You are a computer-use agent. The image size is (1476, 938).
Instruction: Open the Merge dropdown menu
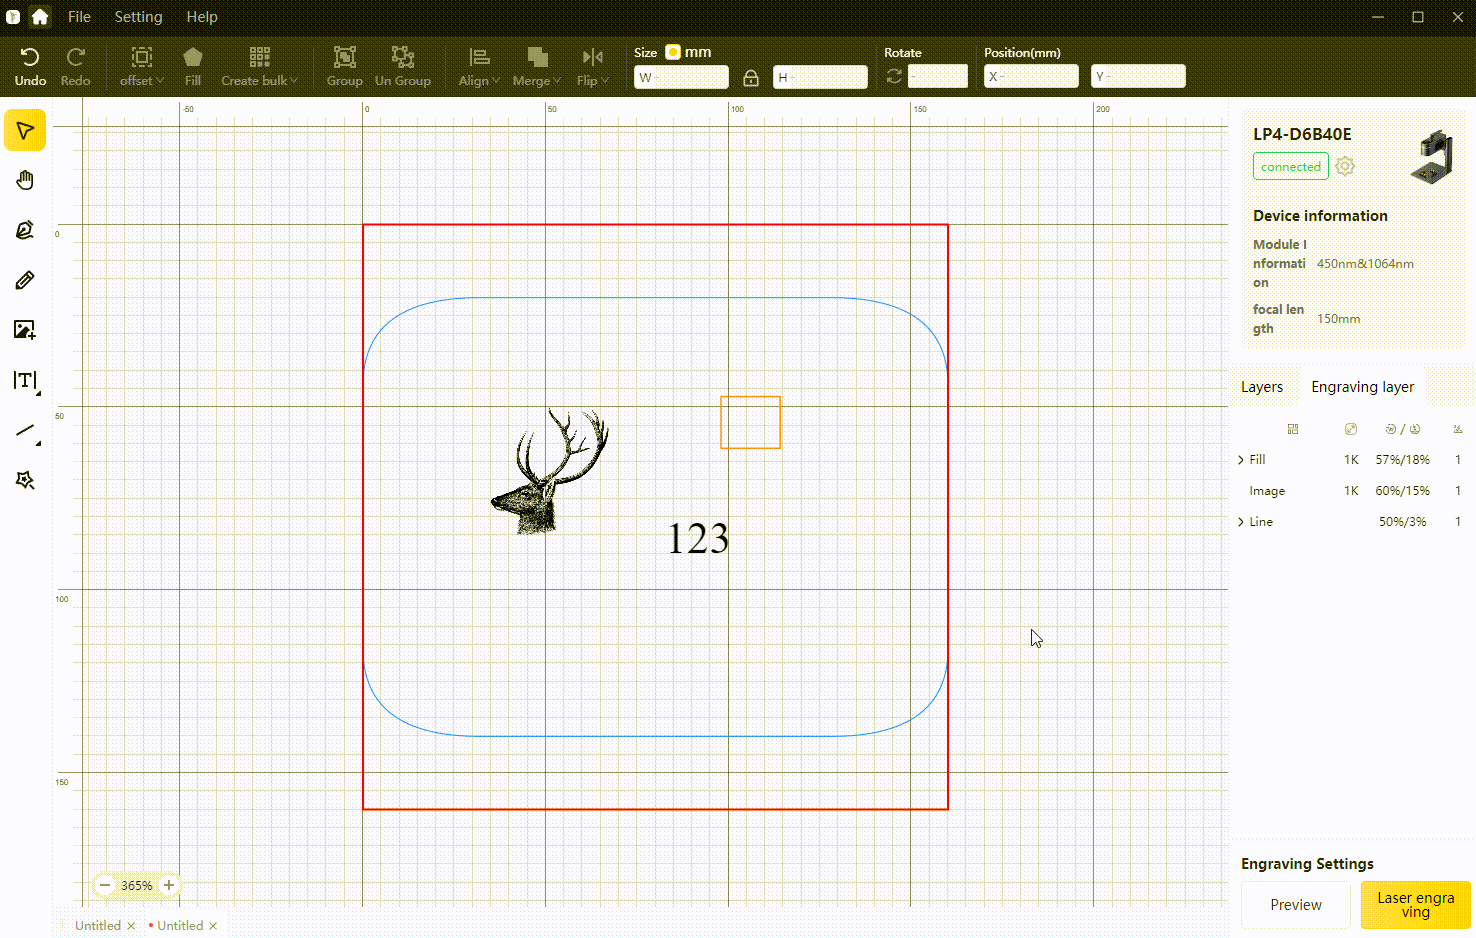point(536,67)
